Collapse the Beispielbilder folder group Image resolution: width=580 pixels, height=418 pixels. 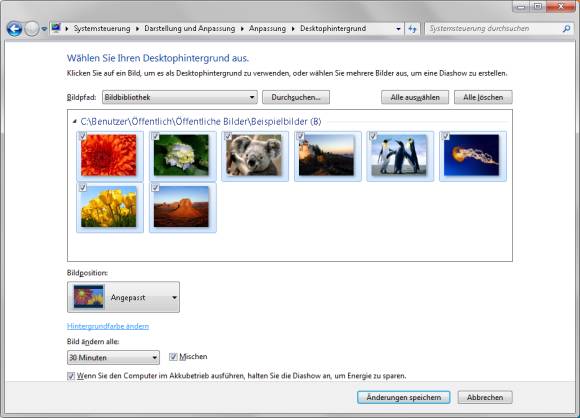[75, 121]
